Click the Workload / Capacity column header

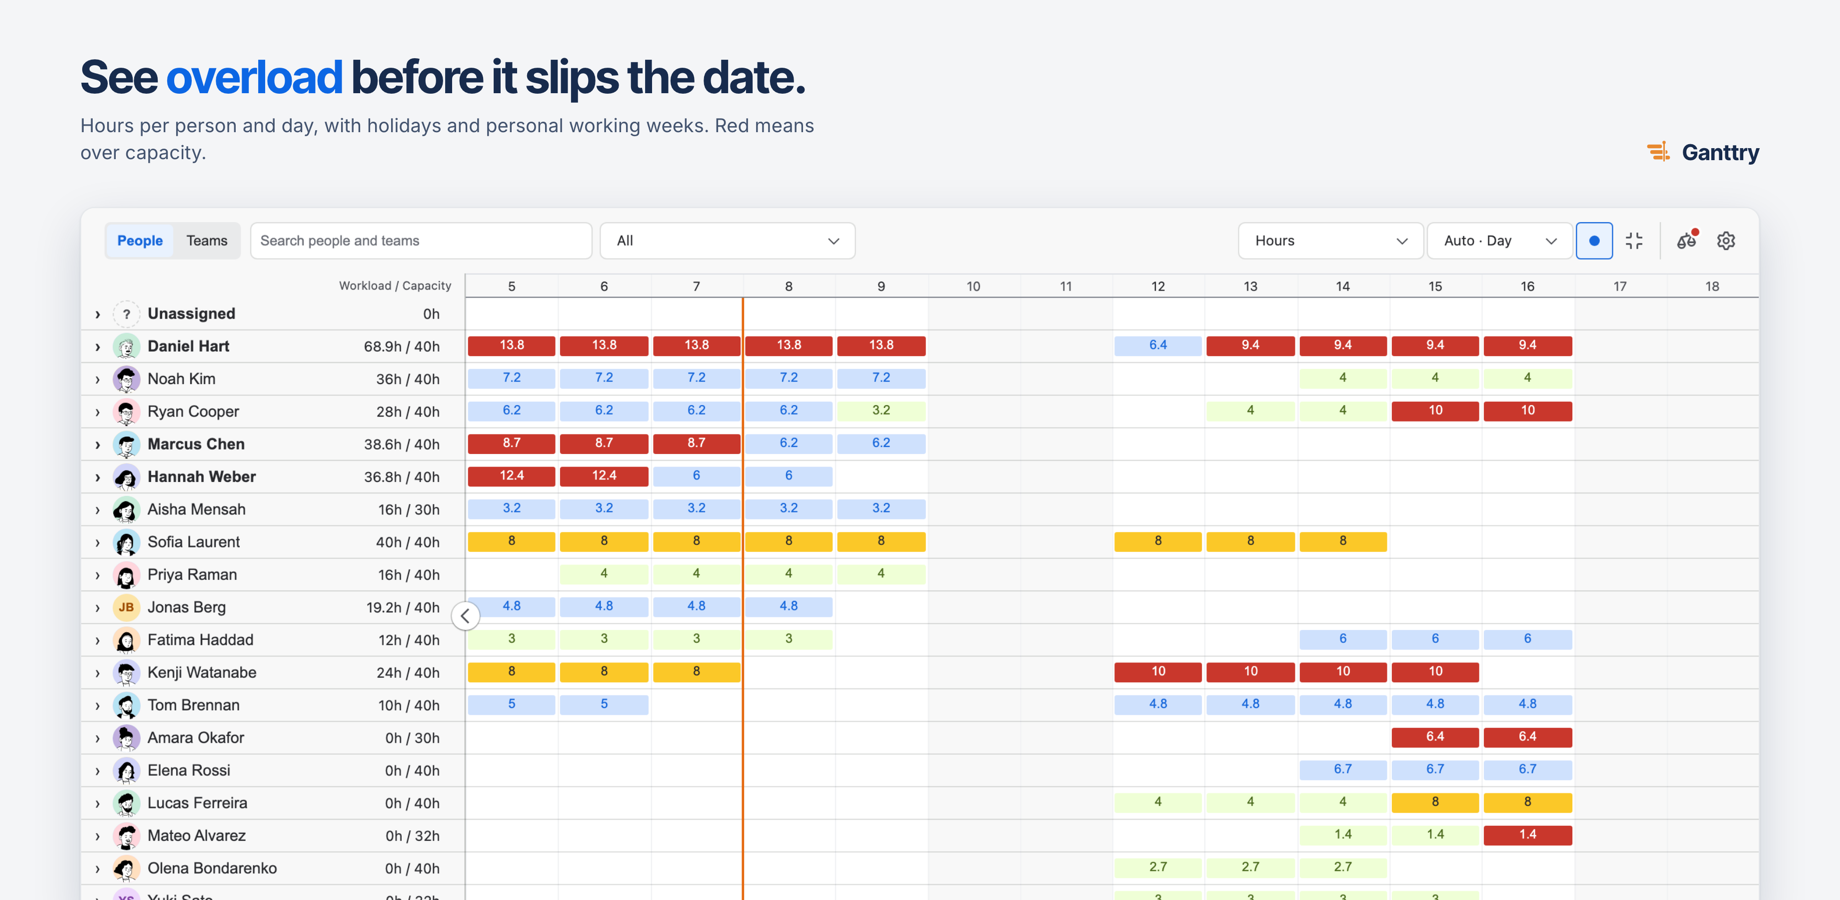pyautogui.click(x=395, y=286)
